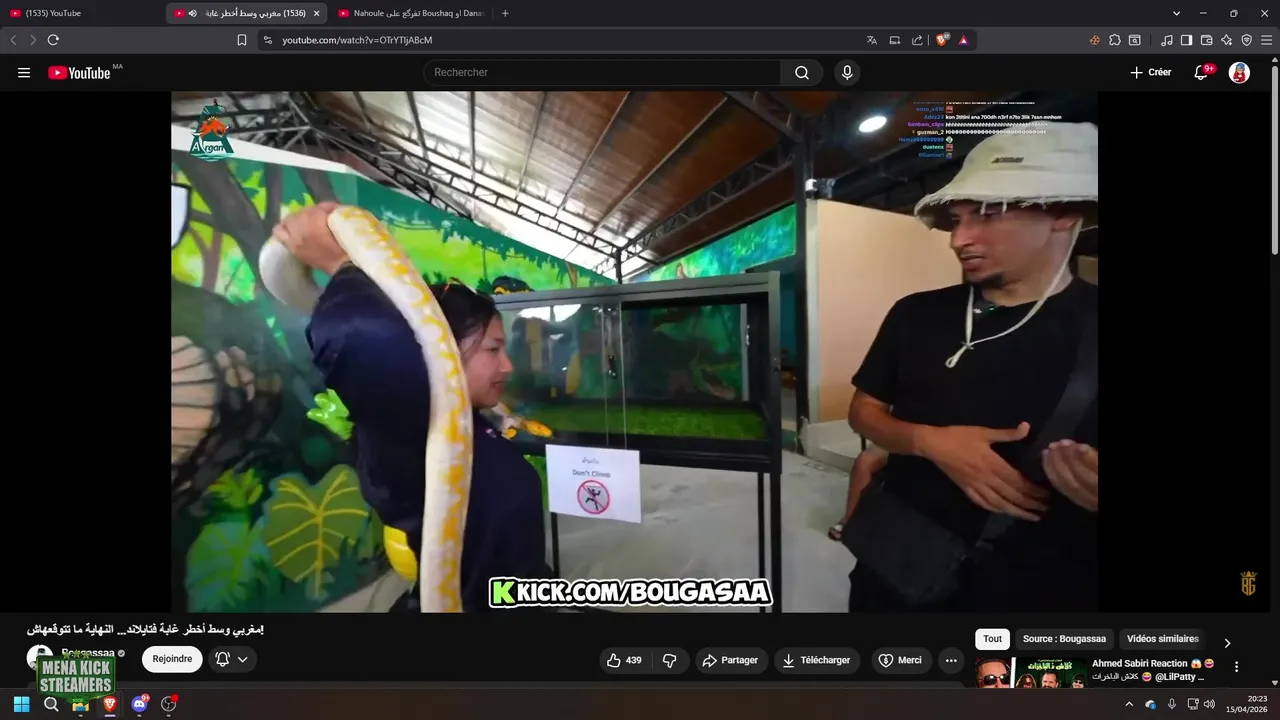Open options for Ahmed Sabiri Reaction video
The width and height of the screenshot is (1280, 720).
[1236, 667]
